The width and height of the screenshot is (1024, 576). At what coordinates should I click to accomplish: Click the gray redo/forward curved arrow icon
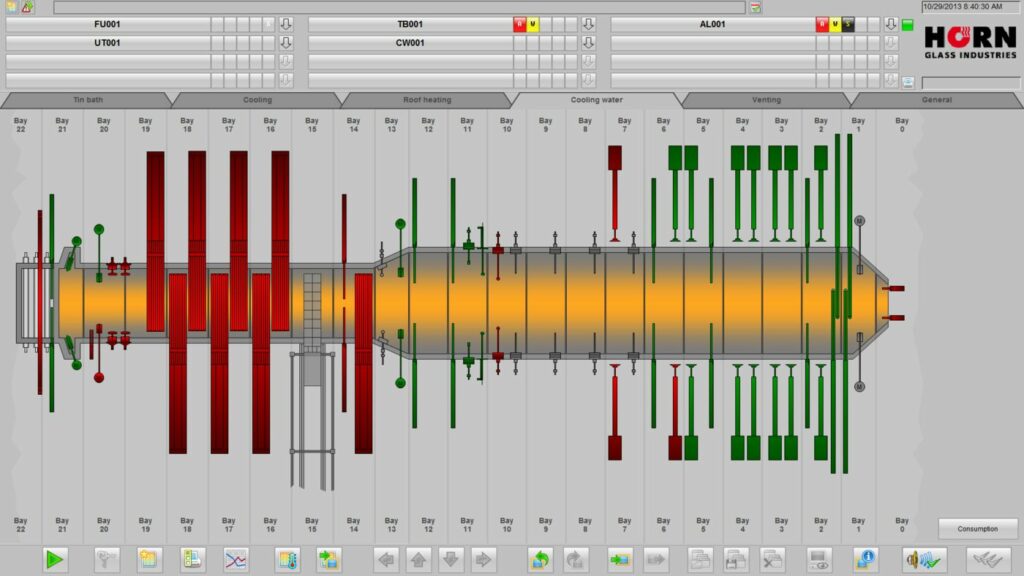point(575,560)
